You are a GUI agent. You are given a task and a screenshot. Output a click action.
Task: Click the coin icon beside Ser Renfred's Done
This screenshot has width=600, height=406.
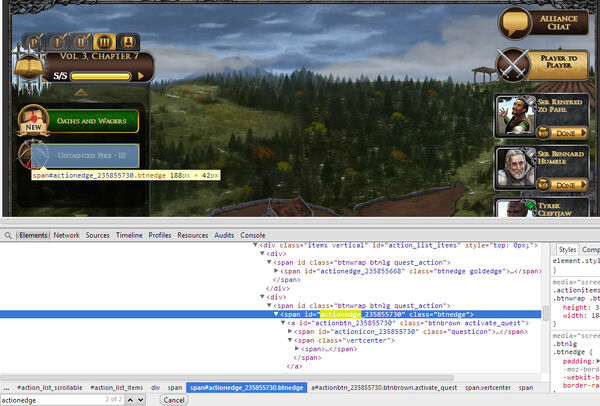click(543, 132)
